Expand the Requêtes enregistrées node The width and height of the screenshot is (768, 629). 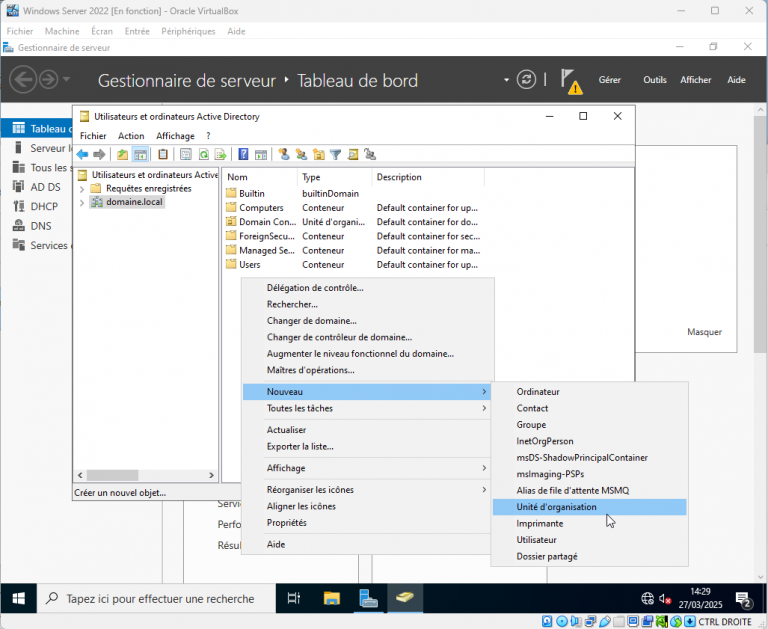click(82, 188)
